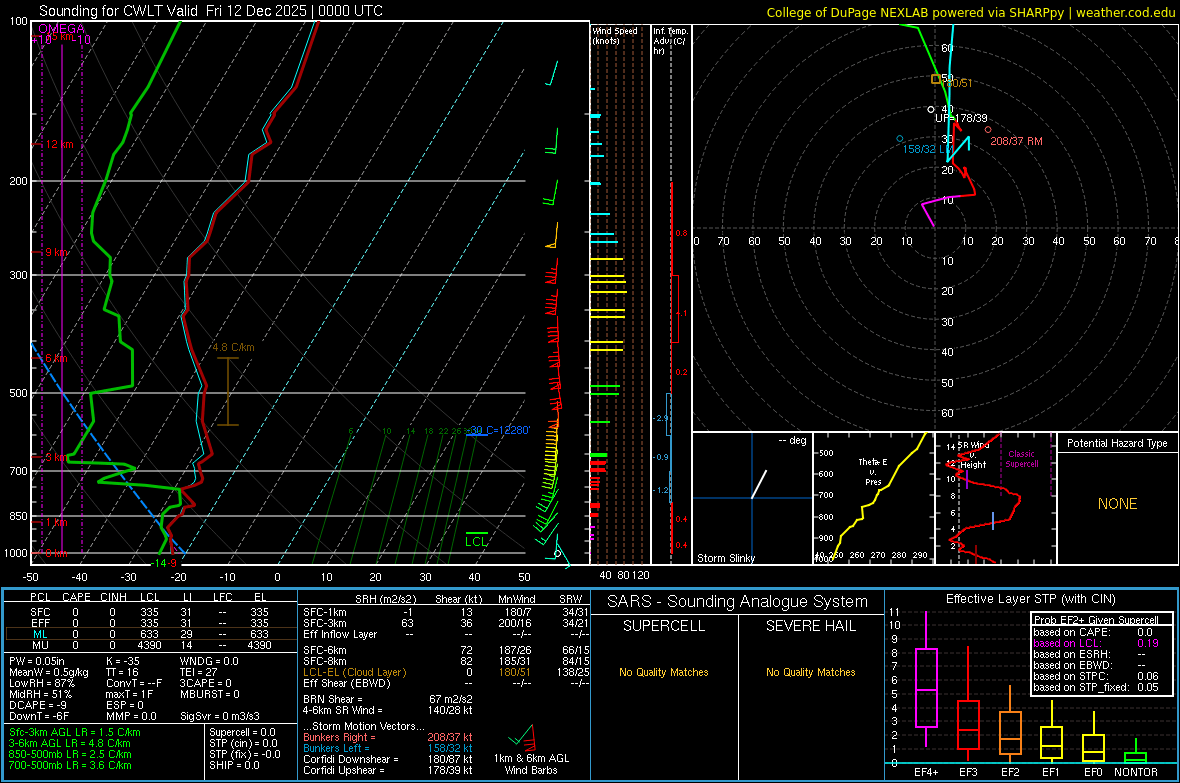Click the magenta 'based on LCL:' row
Screen dimensions: 1180x783
click(1096, 643)
